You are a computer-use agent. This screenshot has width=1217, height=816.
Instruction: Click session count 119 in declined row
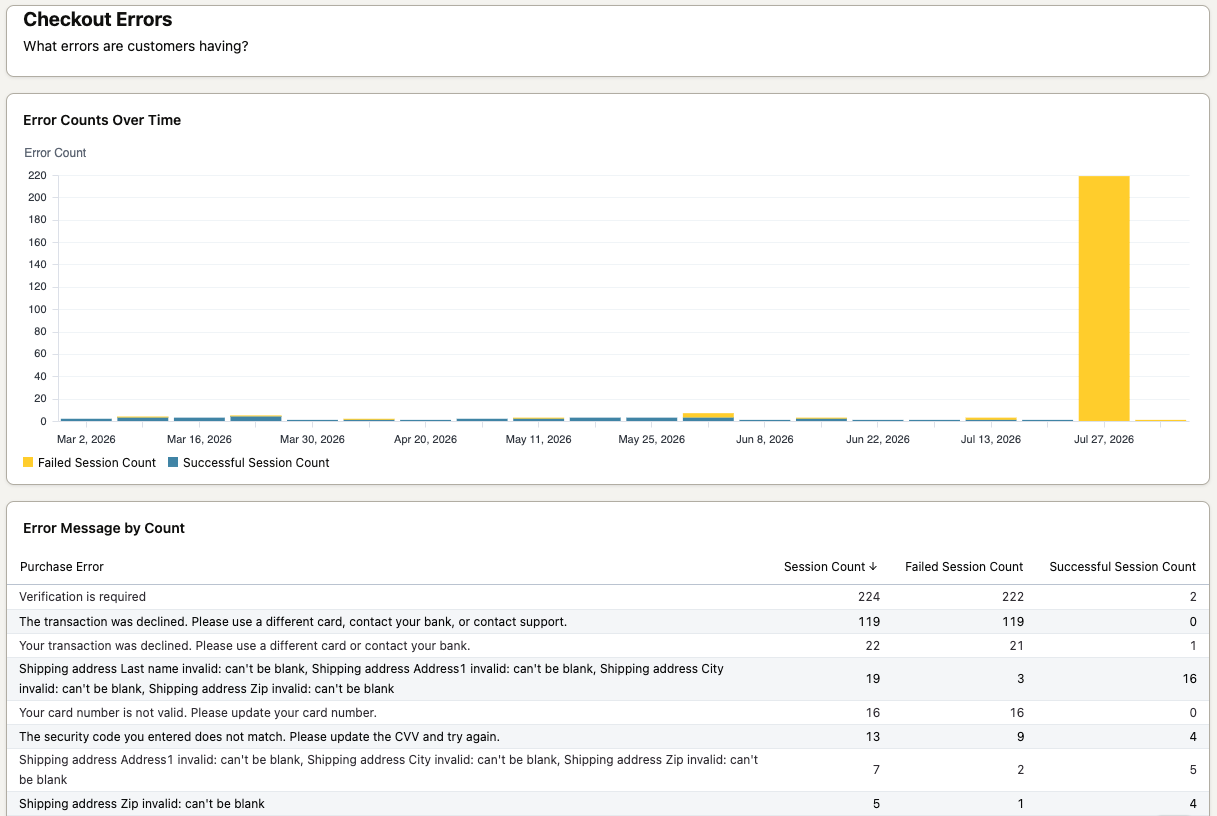(868, 622)
